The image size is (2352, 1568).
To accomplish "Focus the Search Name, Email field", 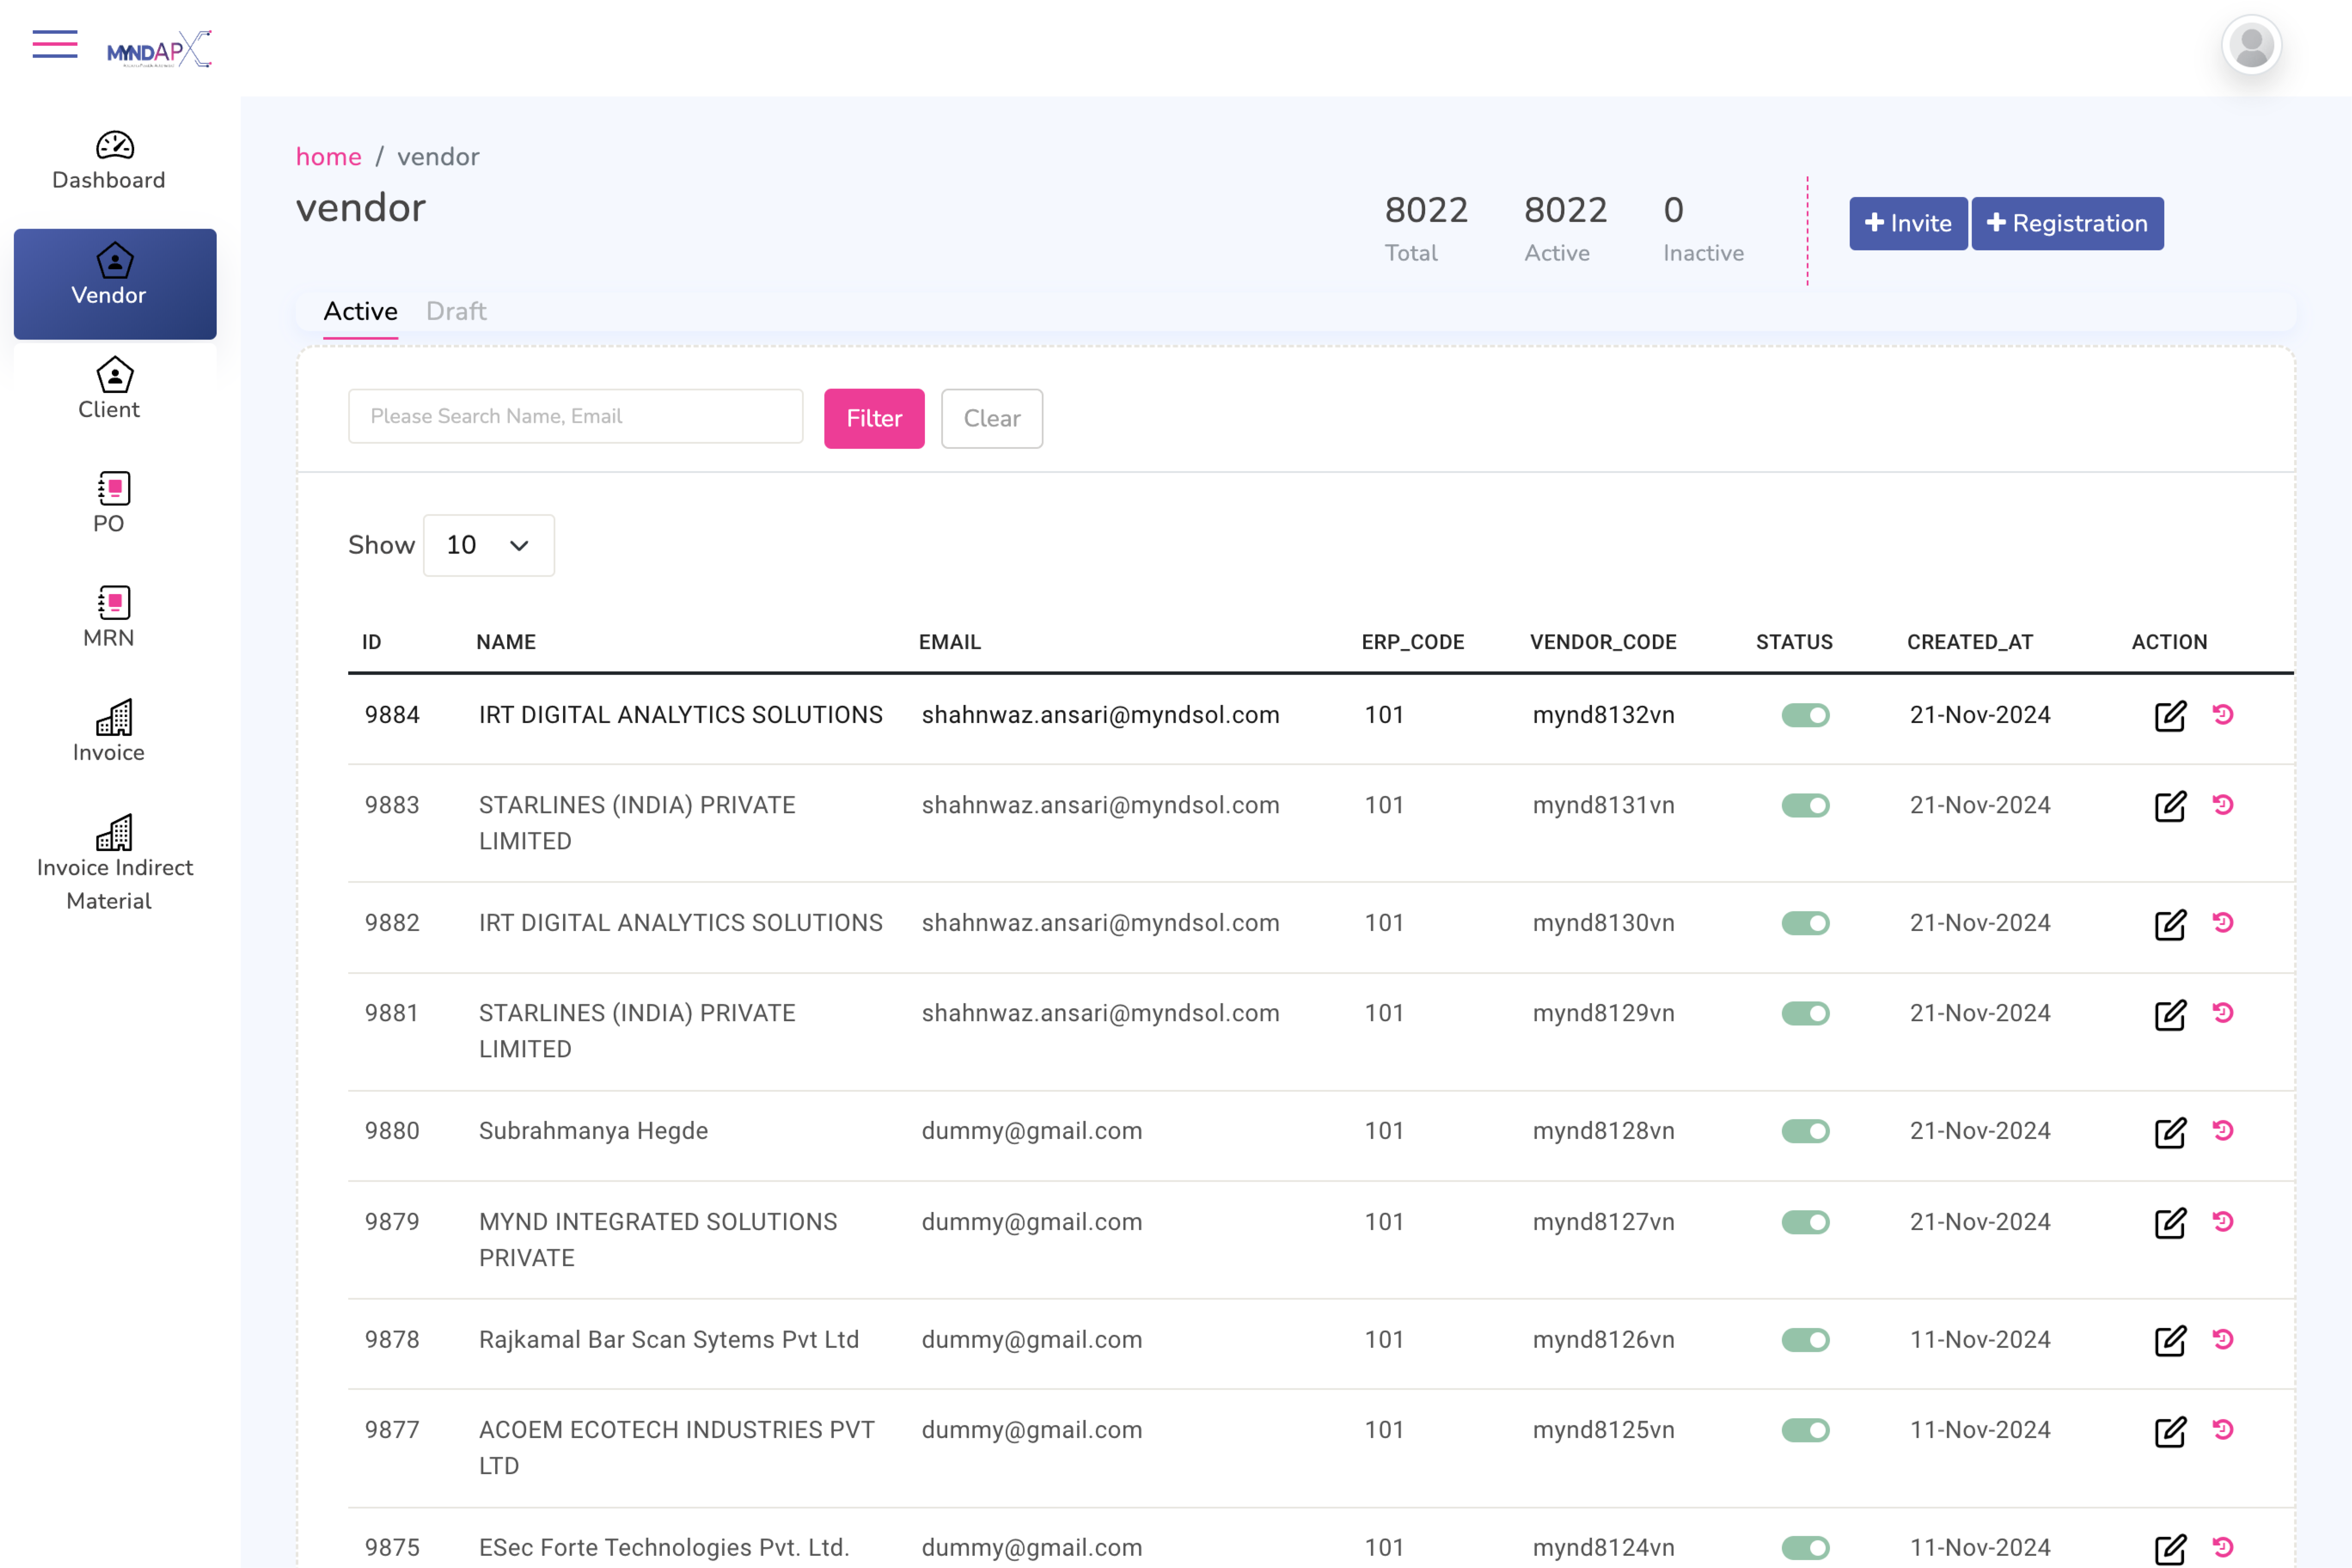I will click(575, 416).
